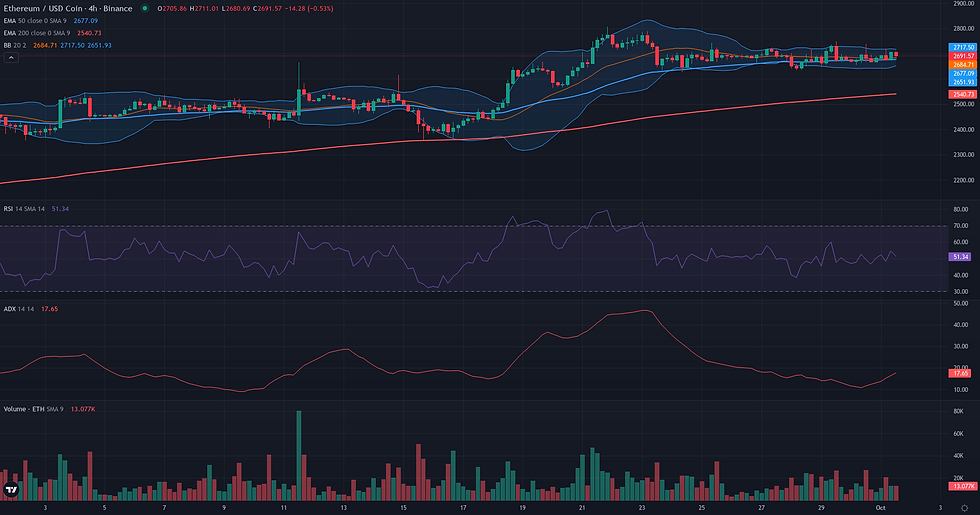Click the 10.00 ADX axis label
This screenshot has width=980, height=515.
[961, 390]
